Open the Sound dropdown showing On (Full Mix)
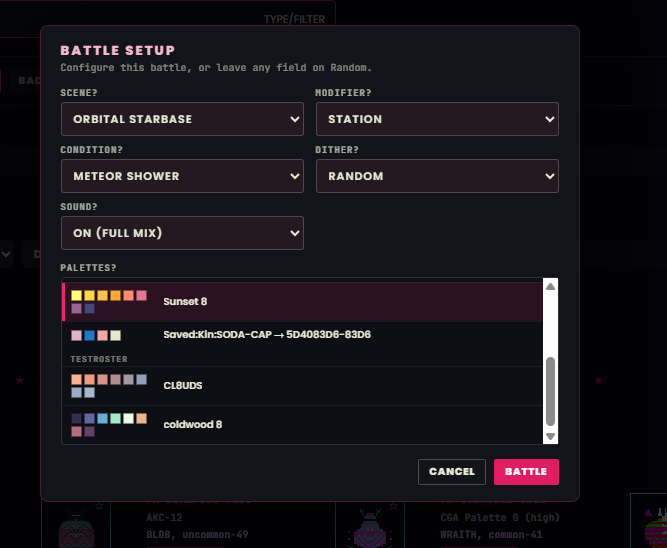This screenshot has width=667, height=548. pyautogui.click(x=182, y=233)
